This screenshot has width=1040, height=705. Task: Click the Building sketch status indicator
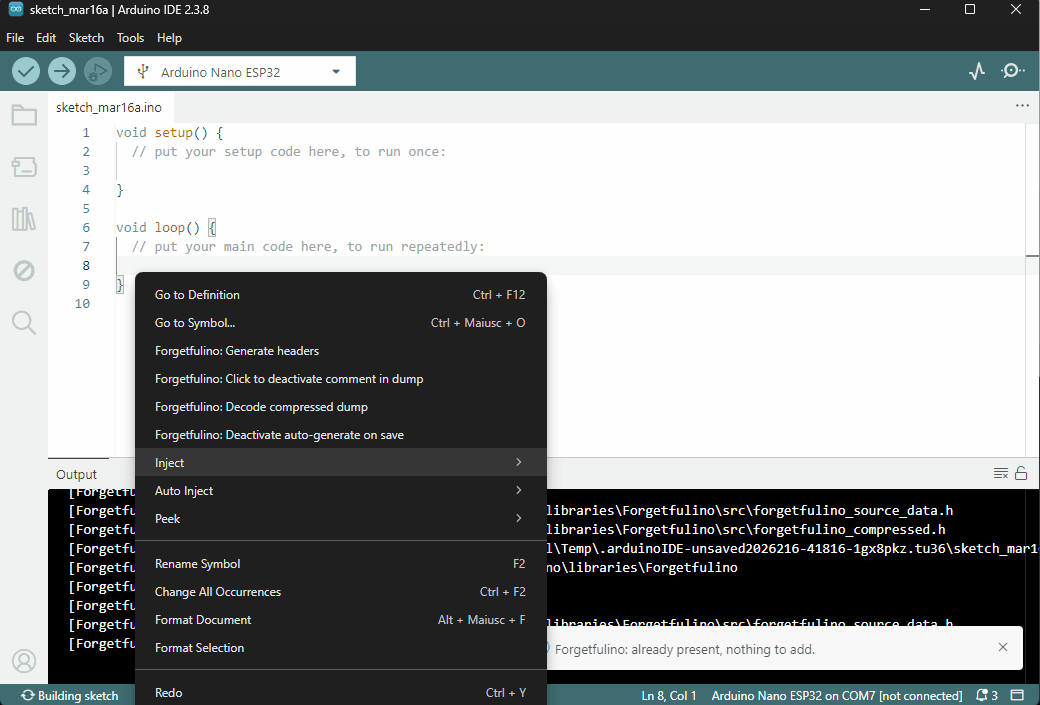pos(70,695)
